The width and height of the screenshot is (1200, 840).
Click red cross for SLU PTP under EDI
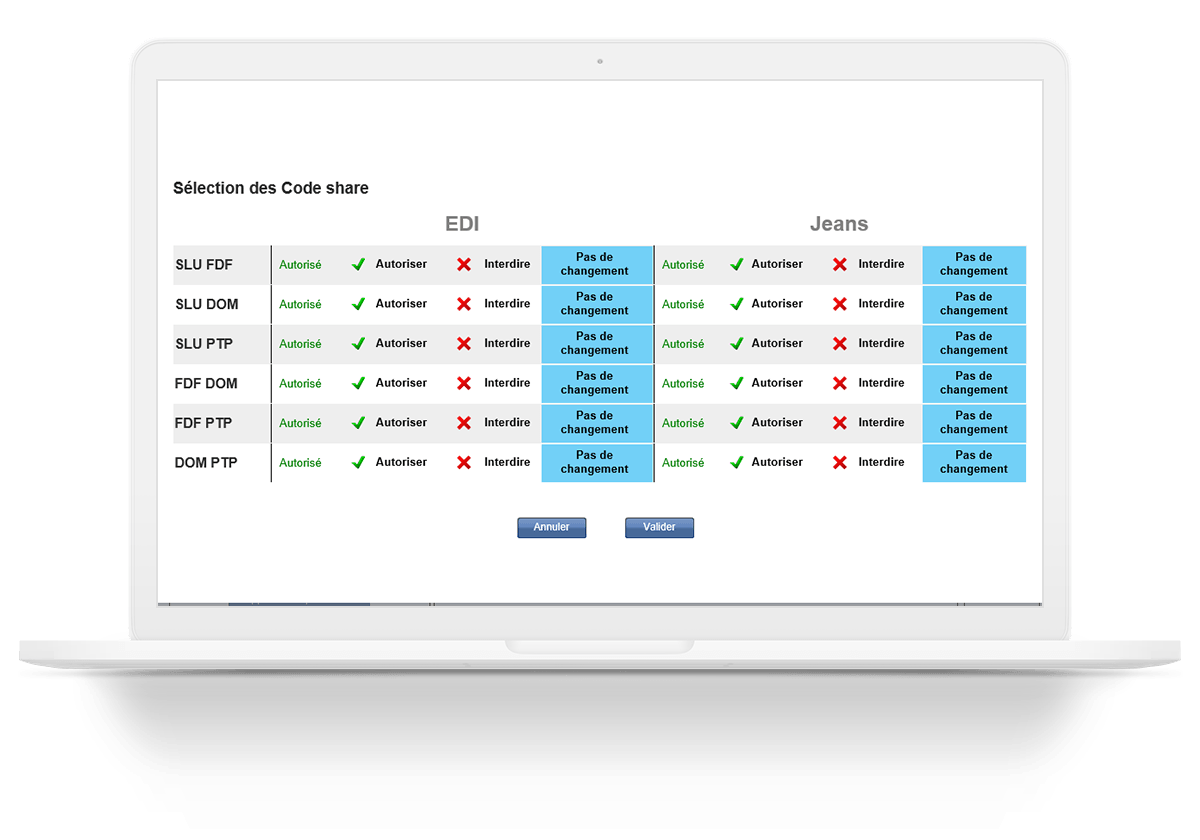pyautogui.click(x=464, y=344)
